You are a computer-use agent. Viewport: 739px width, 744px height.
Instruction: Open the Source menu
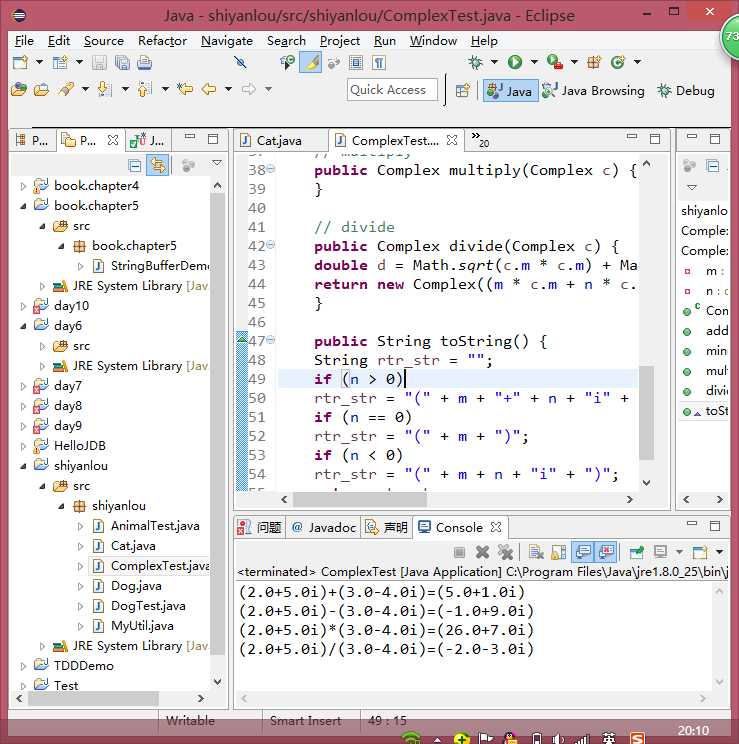click(x=103, y=41)
